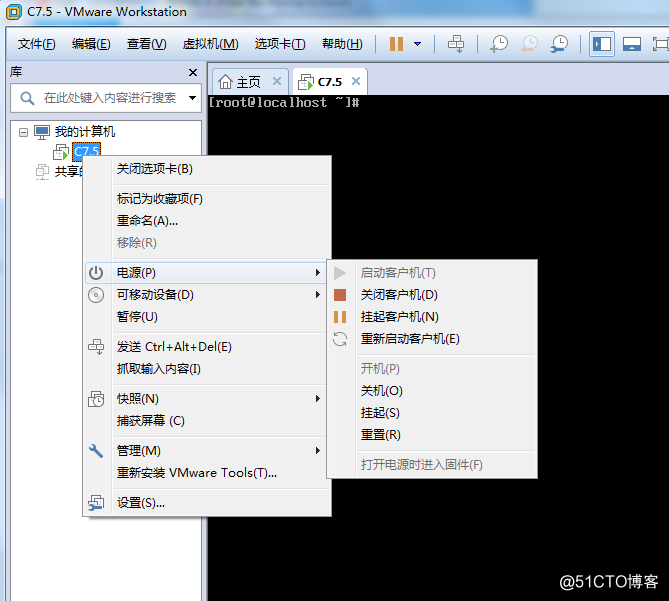Open the power options dropdown arrow in toolbar
669x601 pixels.
click(418, 44)
